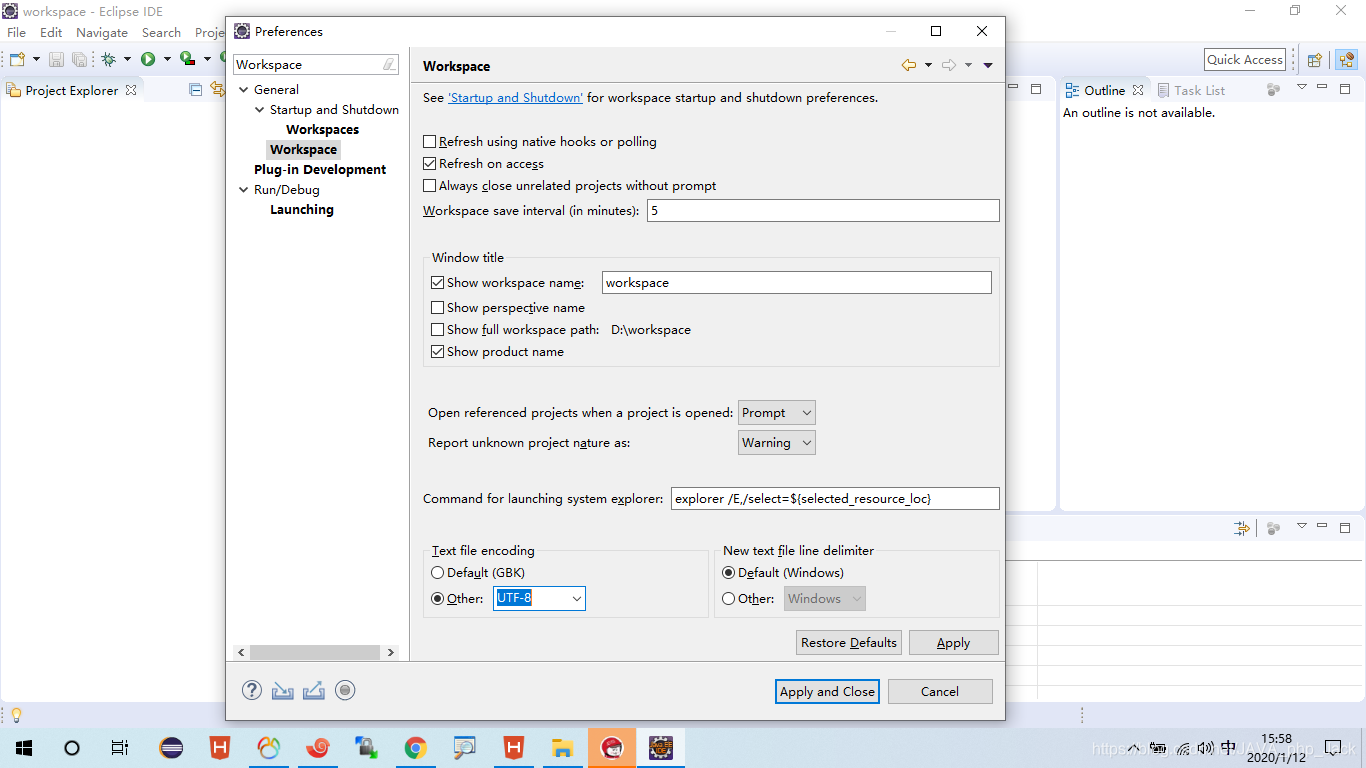The image size is (1366, 768).
Task: Click the Debug bug icon in the toolbar
Action: click(109, 59)
